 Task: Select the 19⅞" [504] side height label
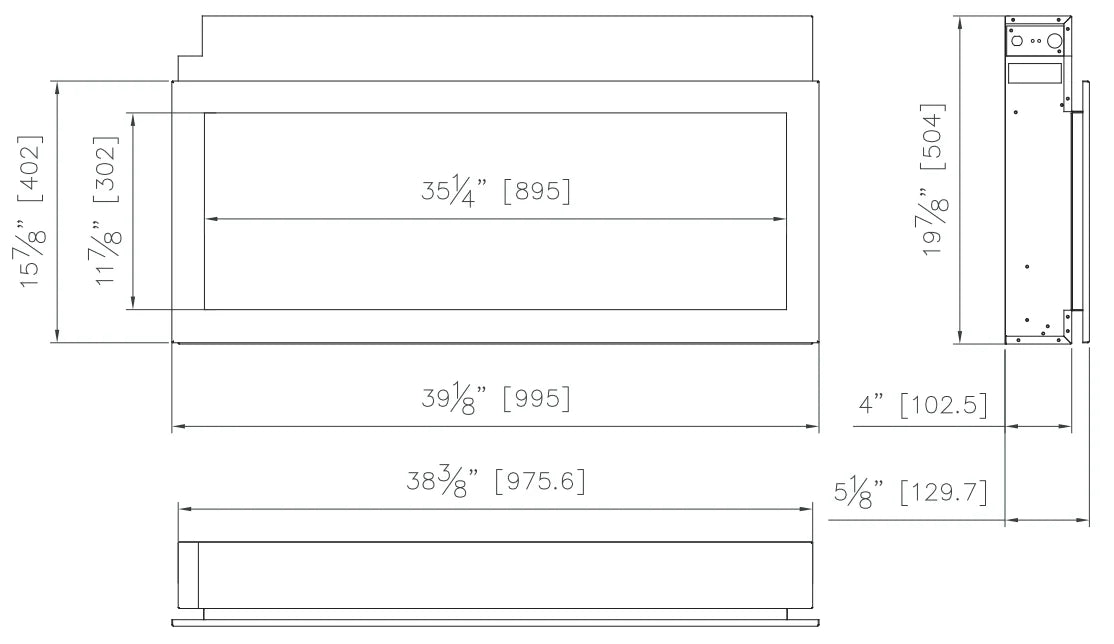click(x=933, y=180)
